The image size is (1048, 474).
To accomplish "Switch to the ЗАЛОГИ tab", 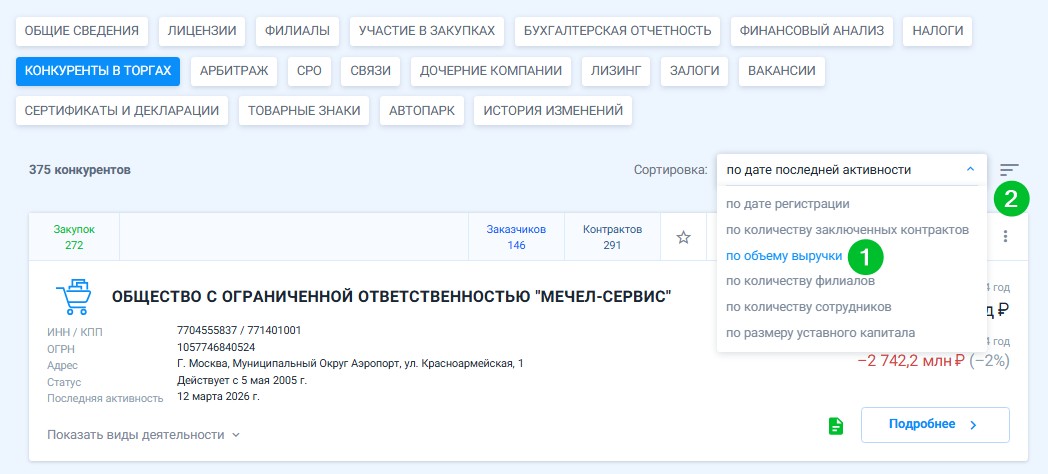I will tap(694, 71).
